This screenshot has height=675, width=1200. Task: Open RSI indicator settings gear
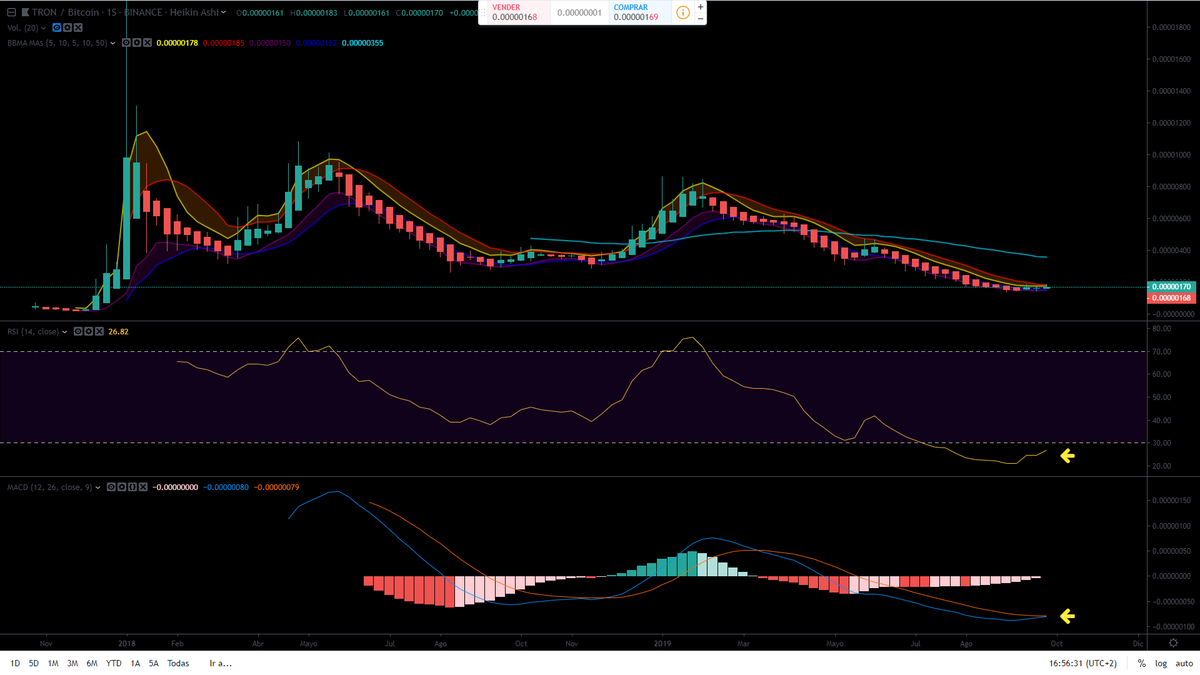(x=89, y=331)
